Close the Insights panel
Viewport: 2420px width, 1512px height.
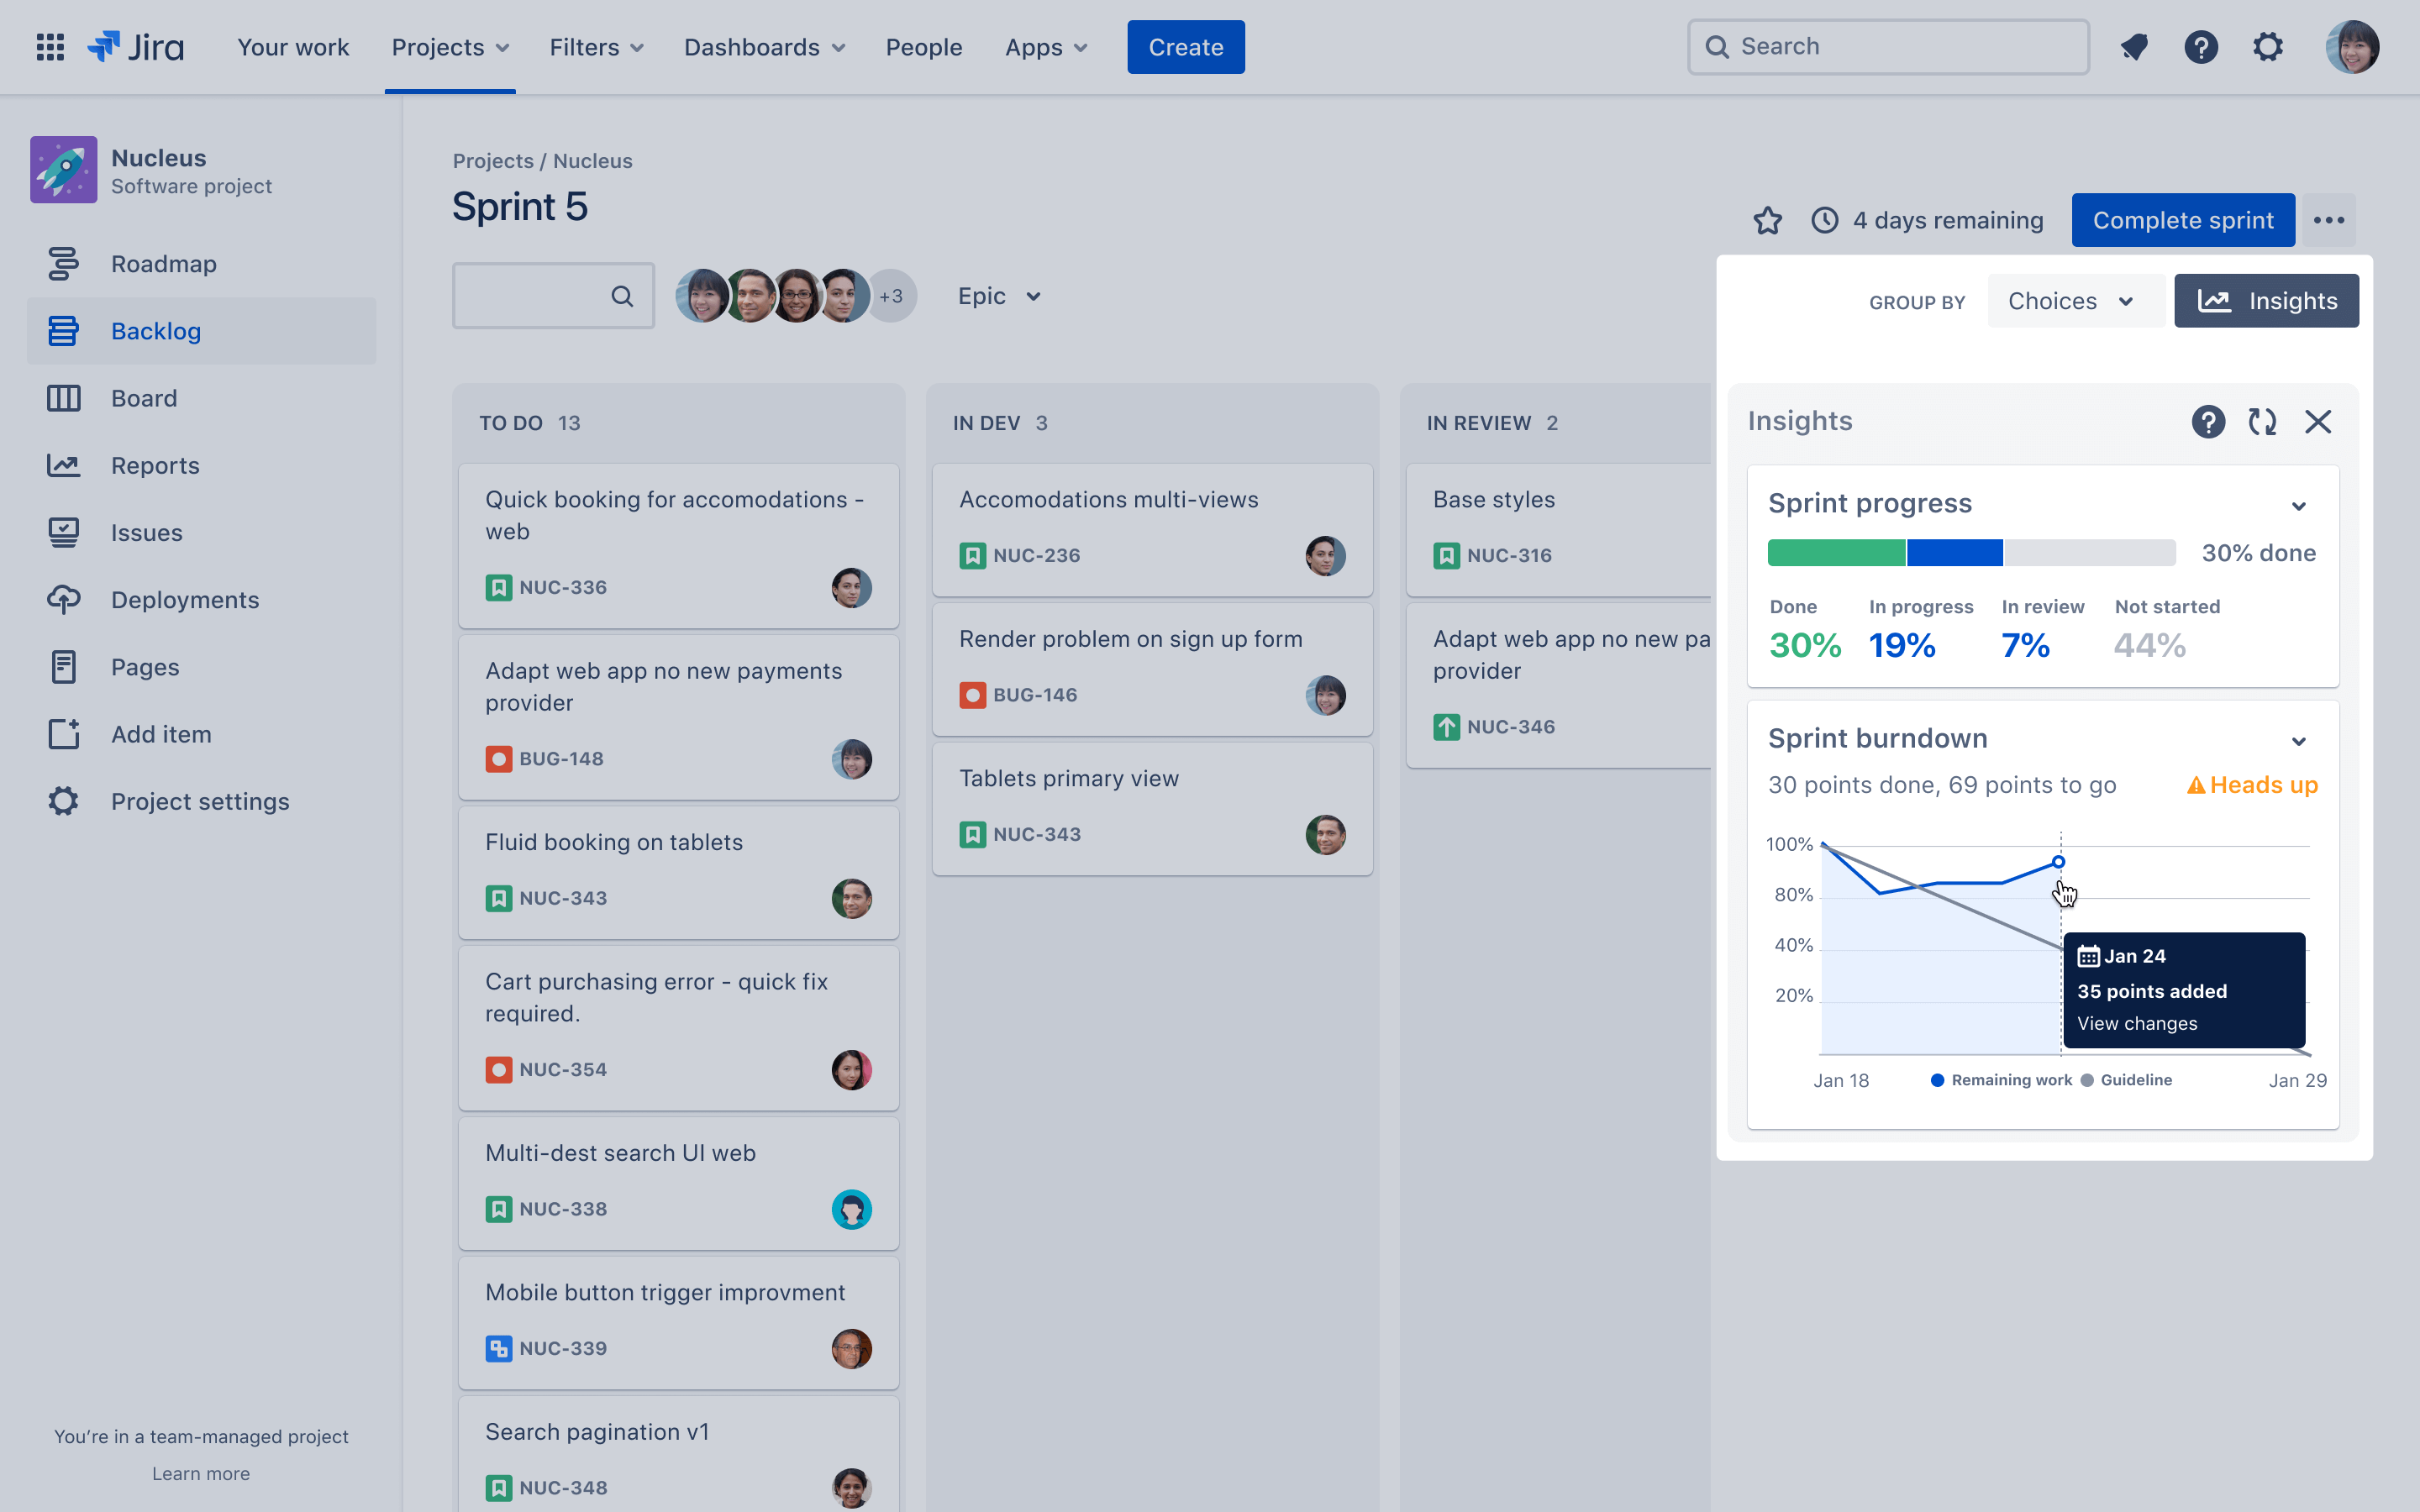pyautogui.click(x=2317, y=422)
